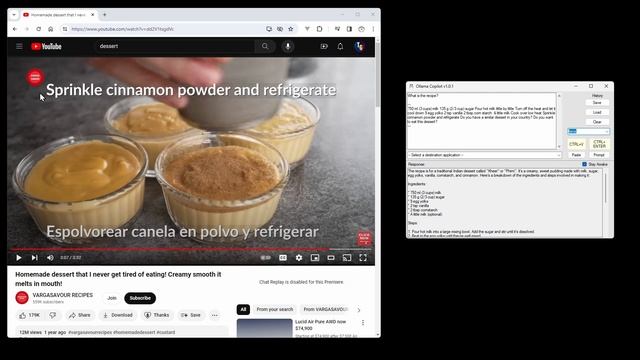This screenshot has height=360, width=640.
Task: Open options for the Lucid Air Pure ad
Action: [x=363, y=322]
